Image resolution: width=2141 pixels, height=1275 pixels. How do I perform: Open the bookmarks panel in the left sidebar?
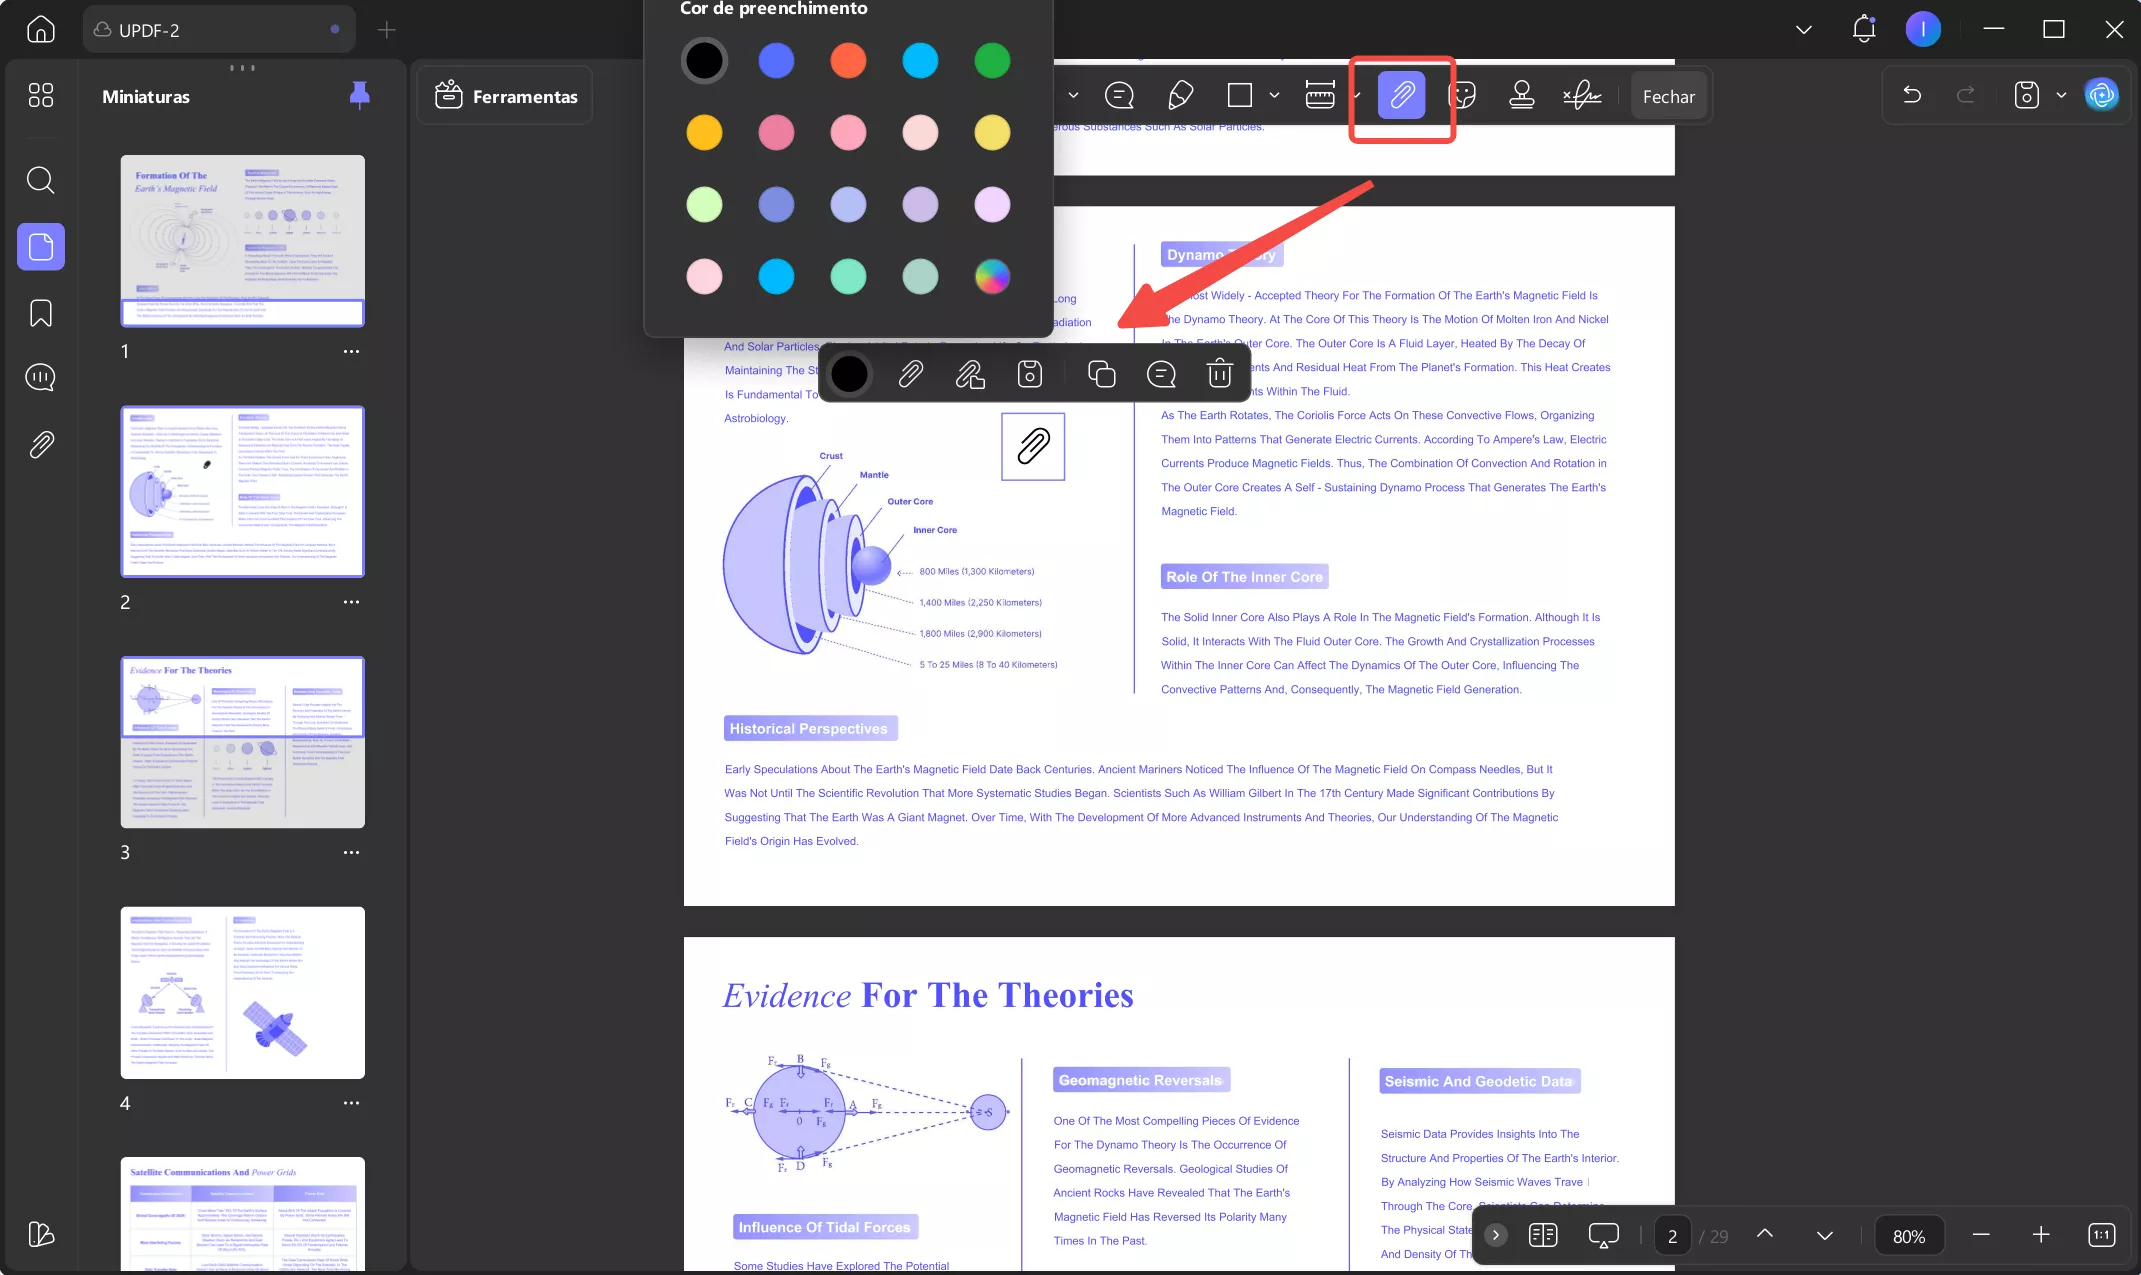pyautogui.click(x=41, y=313)
